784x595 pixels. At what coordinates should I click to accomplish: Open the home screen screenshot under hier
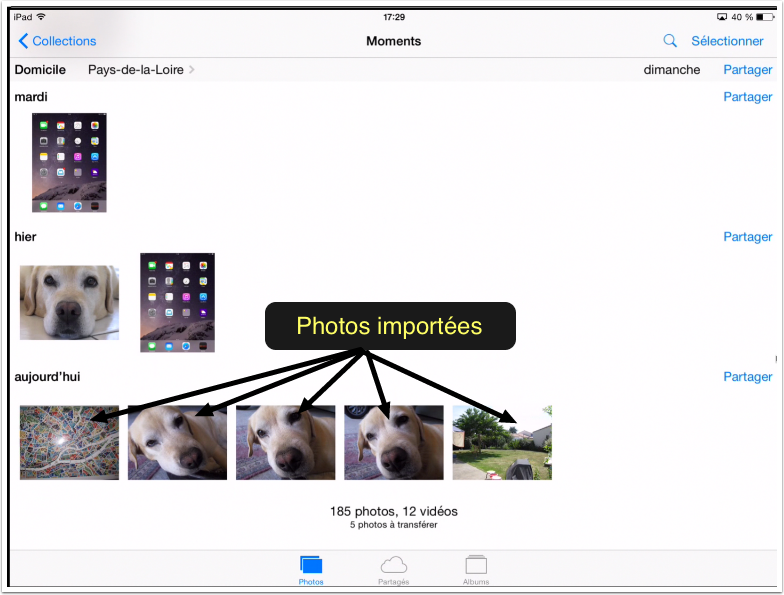177,303
